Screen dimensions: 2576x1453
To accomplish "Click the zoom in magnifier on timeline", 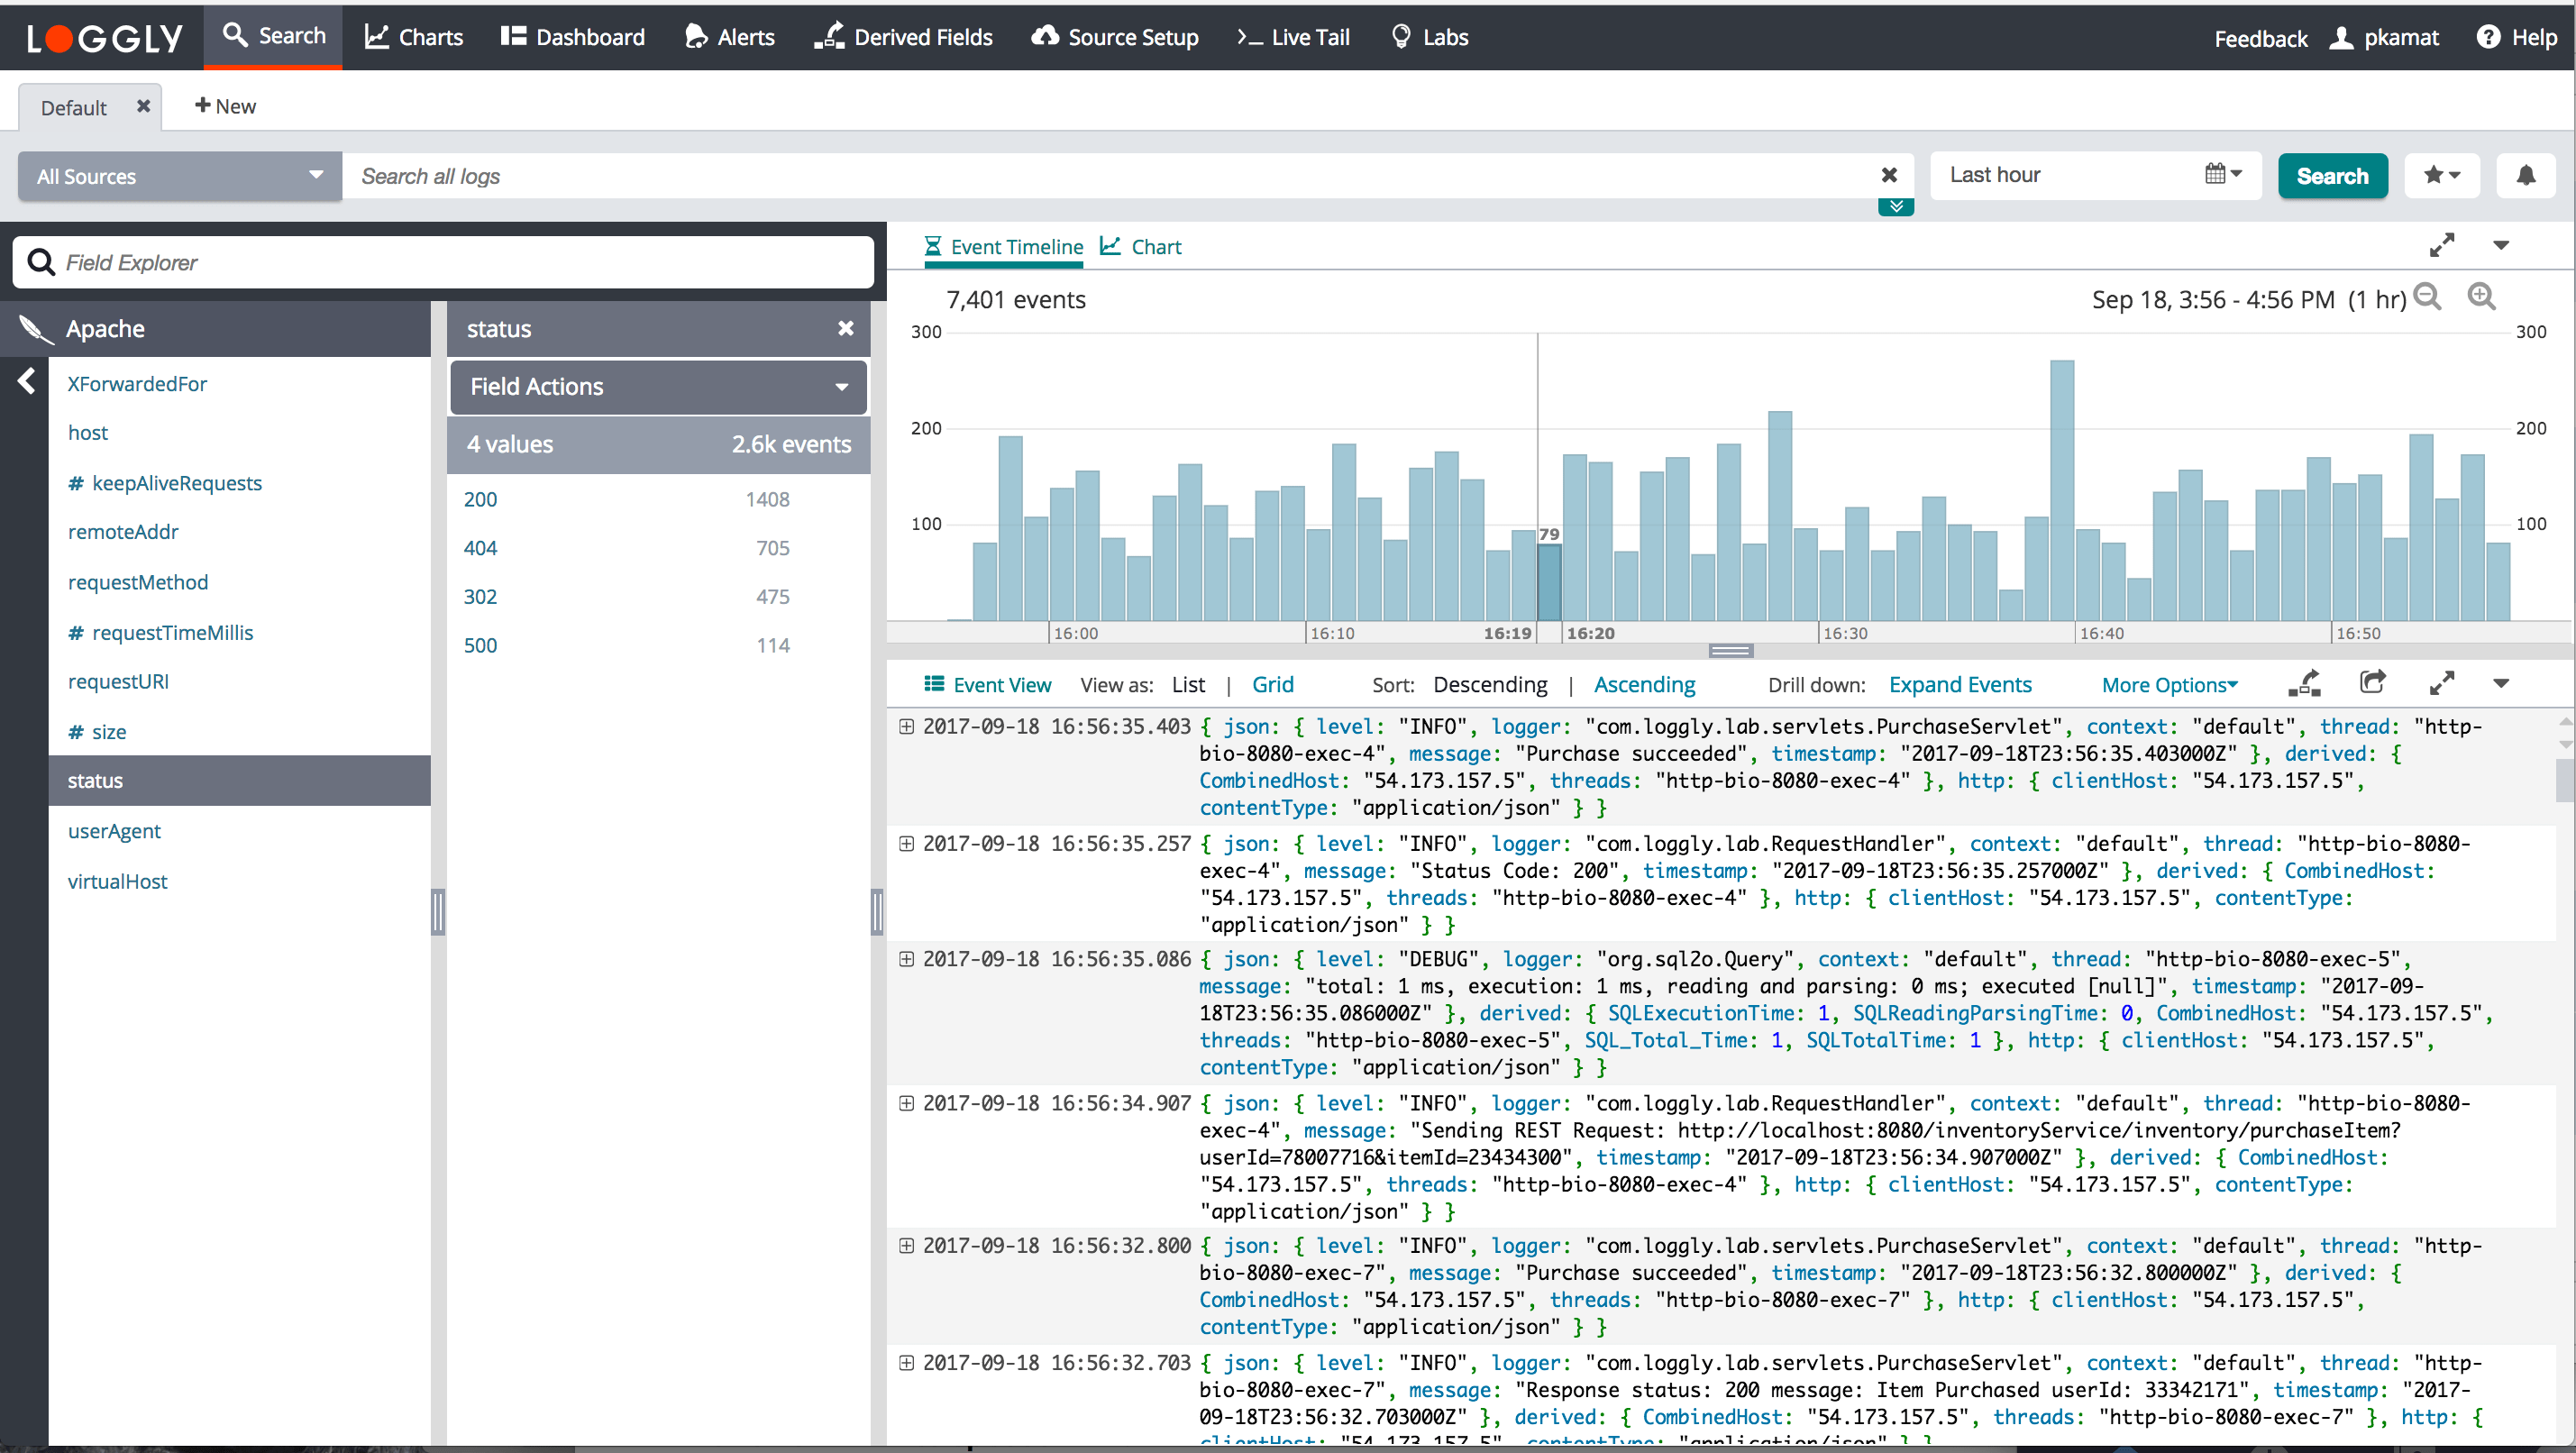I will [x=2481, y=297].
